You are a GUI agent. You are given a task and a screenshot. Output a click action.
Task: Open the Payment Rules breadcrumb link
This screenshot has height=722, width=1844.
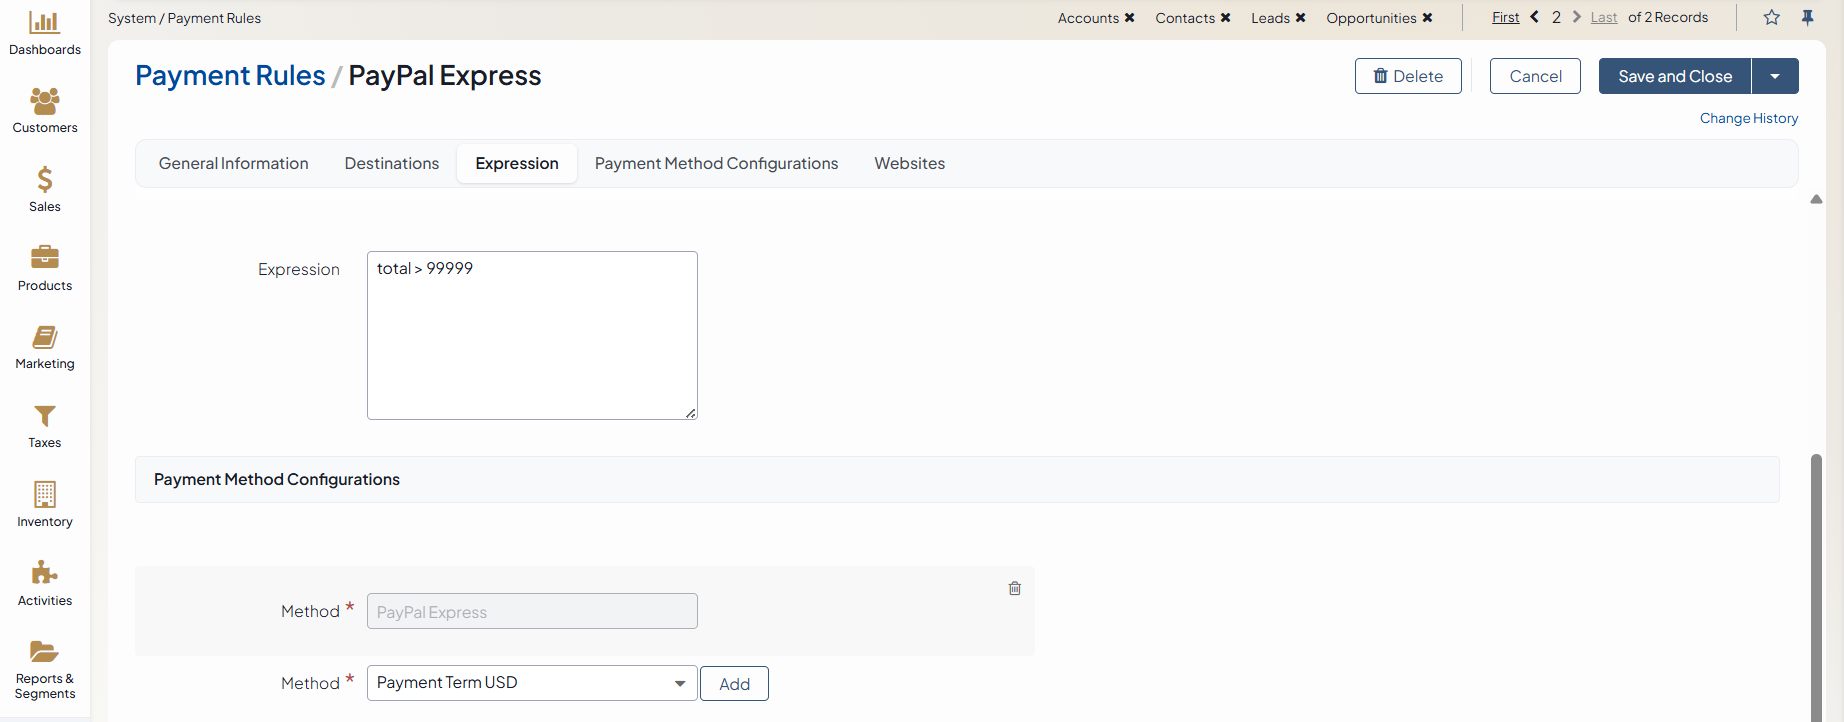(230, 76)
